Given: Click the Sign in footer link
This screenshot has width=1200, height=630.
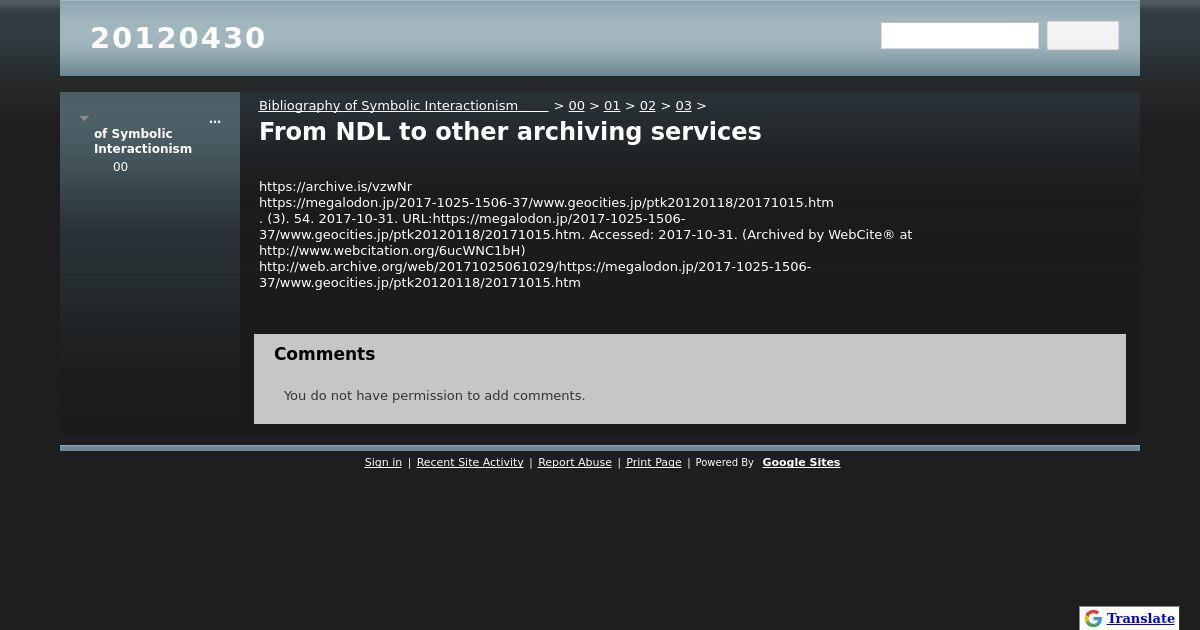Looking at the screenshot, I should 383,462.
